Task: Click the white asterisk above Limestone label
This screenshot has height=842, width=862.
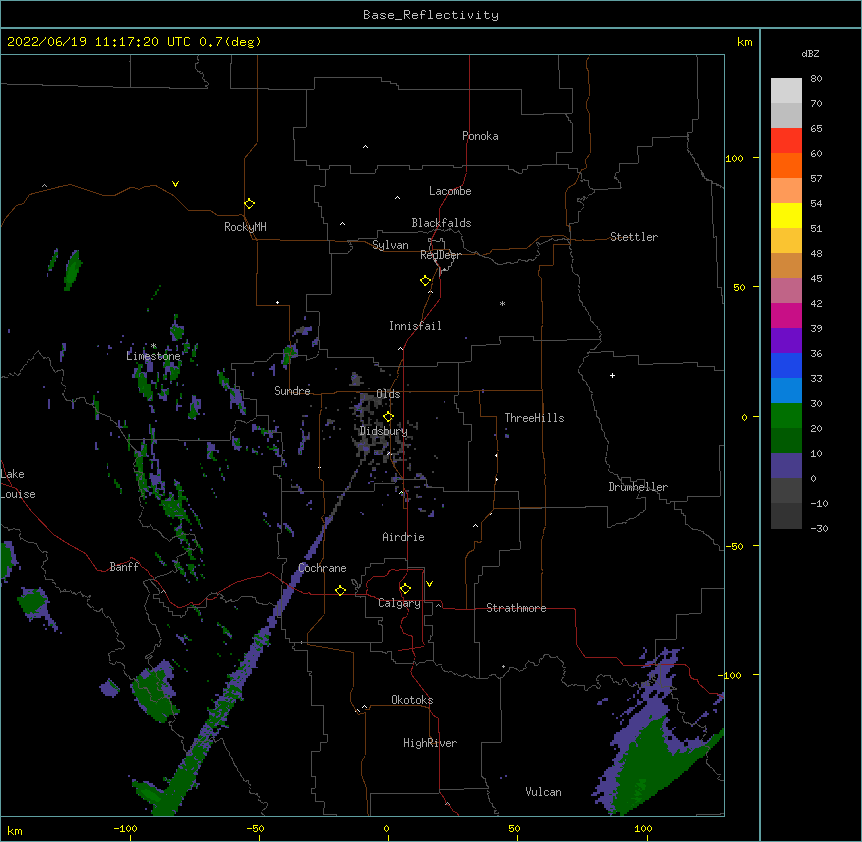Action: click(153, 346)
